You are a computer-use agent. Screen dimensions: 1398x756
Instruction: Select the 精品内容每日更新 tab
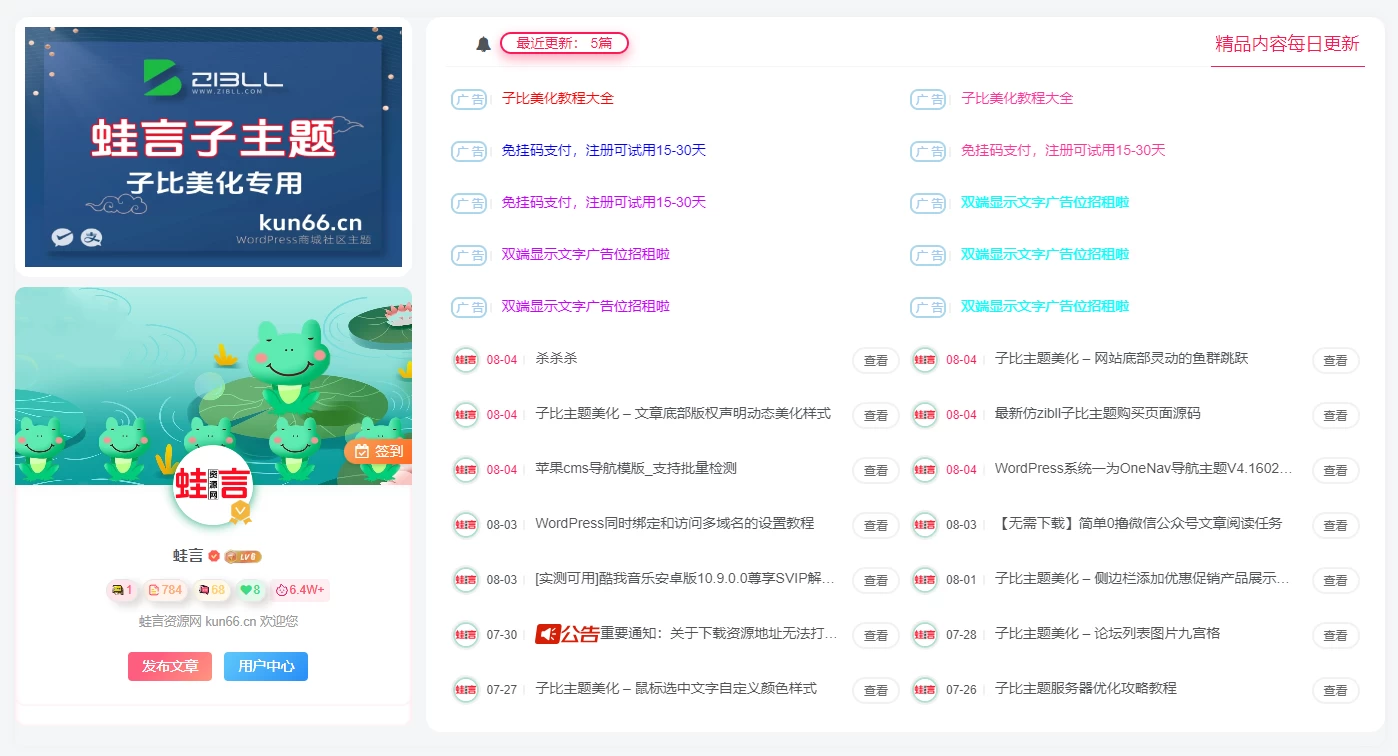[1287, 44]
